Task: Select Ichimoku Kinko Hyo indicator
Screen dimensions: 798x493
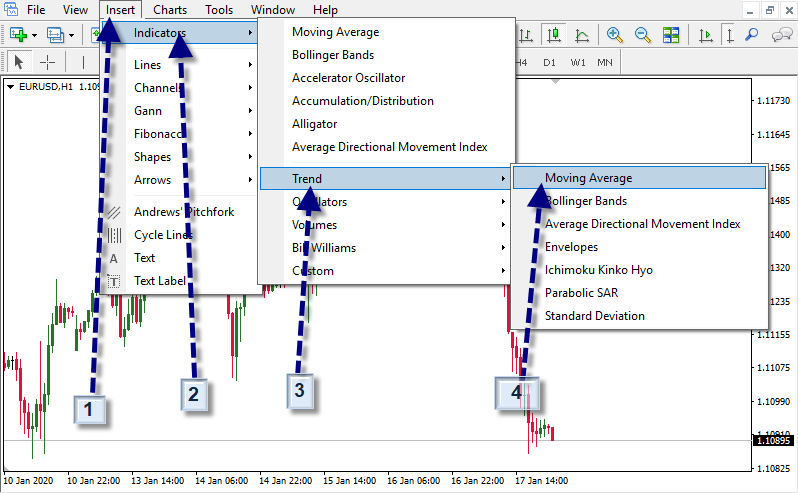Action: tap(639, 270)
